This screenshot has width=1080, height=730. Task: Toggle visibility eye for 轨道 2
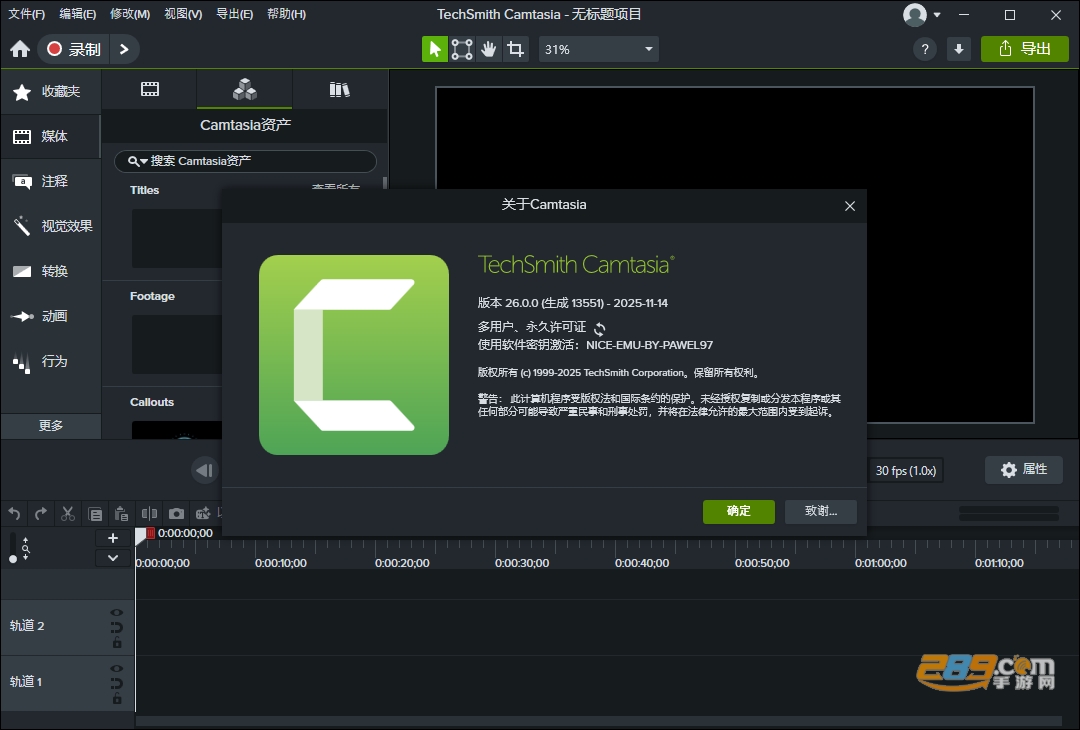116,612
